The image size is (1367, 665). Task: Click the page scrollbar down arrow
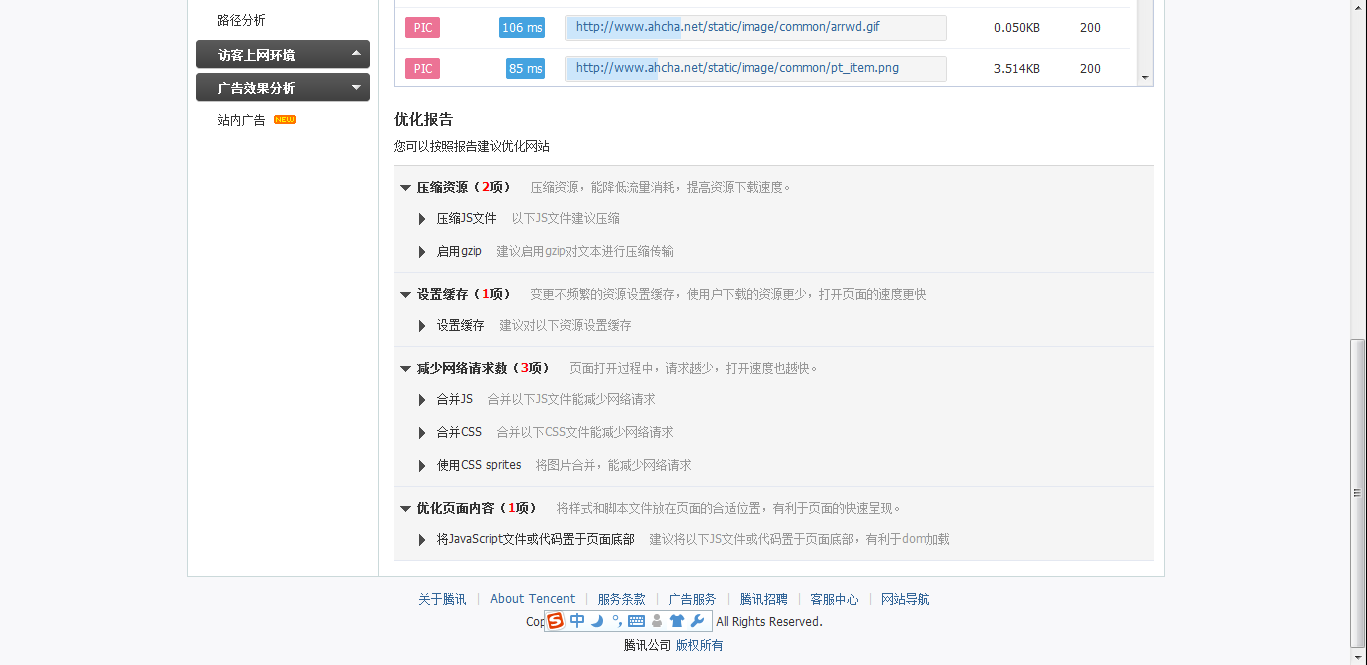click(x=1357, y=656)
